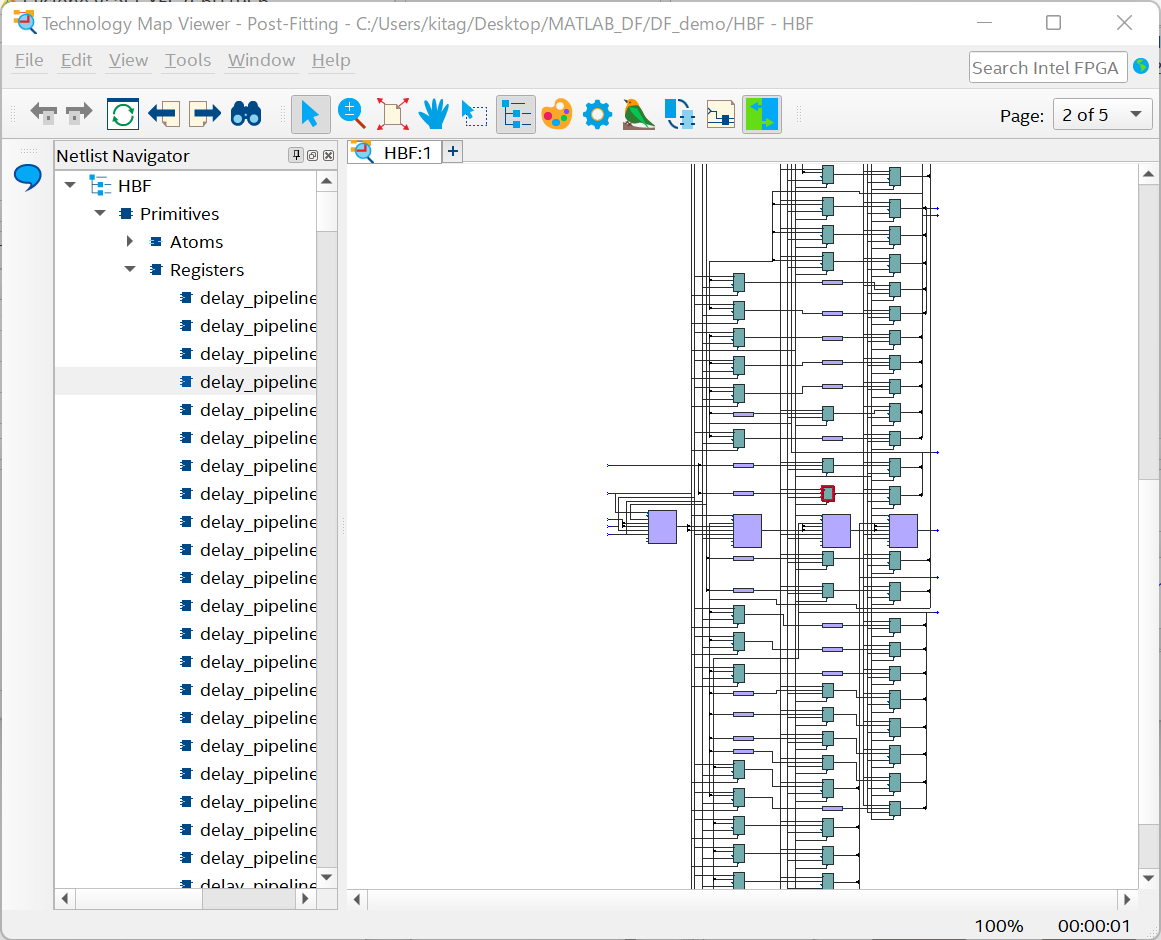The image size is (1161, 940).
Task: Toggle the Netlist Navigator panel icon
Action: point(515,114)
